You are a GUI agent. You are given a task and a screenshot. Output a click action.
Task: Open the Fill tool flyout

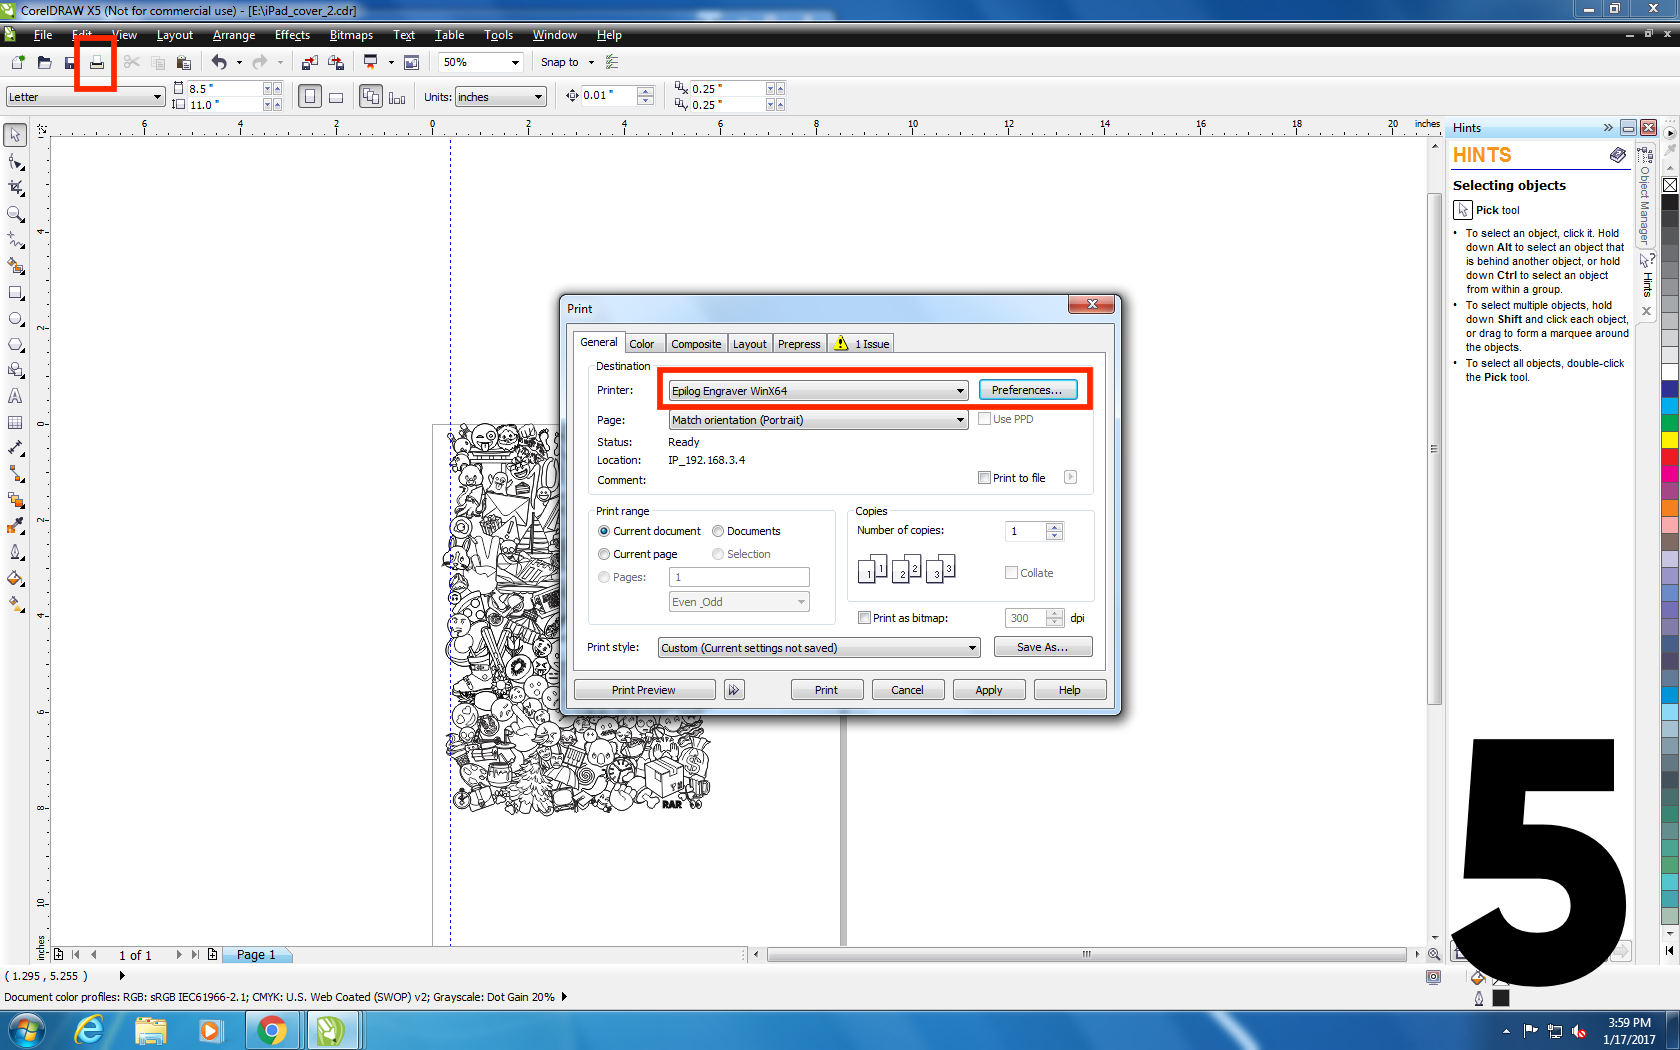tap(15, 579)
